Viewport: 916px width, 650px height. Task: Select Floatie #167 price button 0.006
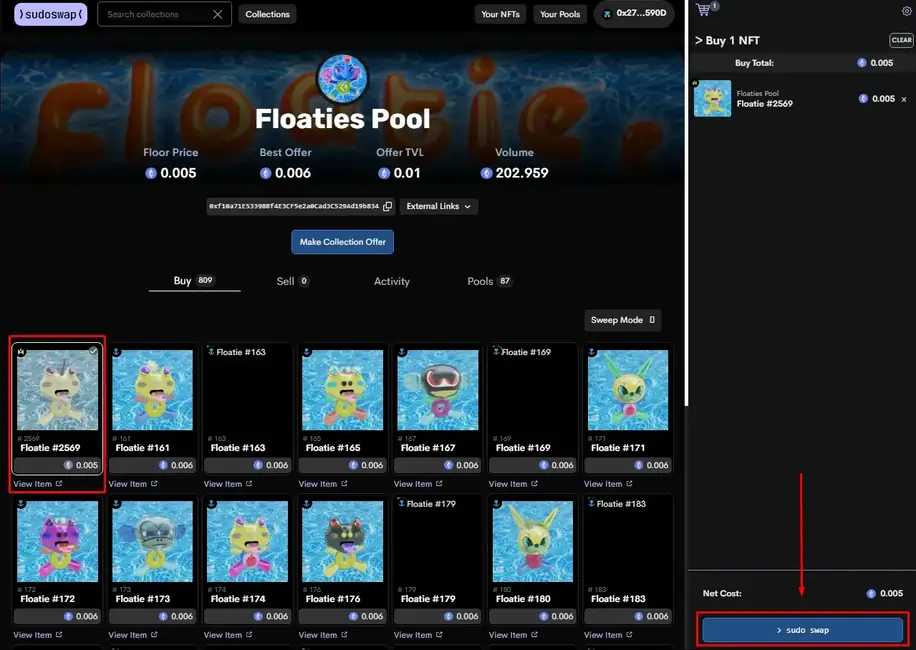(x=438, y=465)
